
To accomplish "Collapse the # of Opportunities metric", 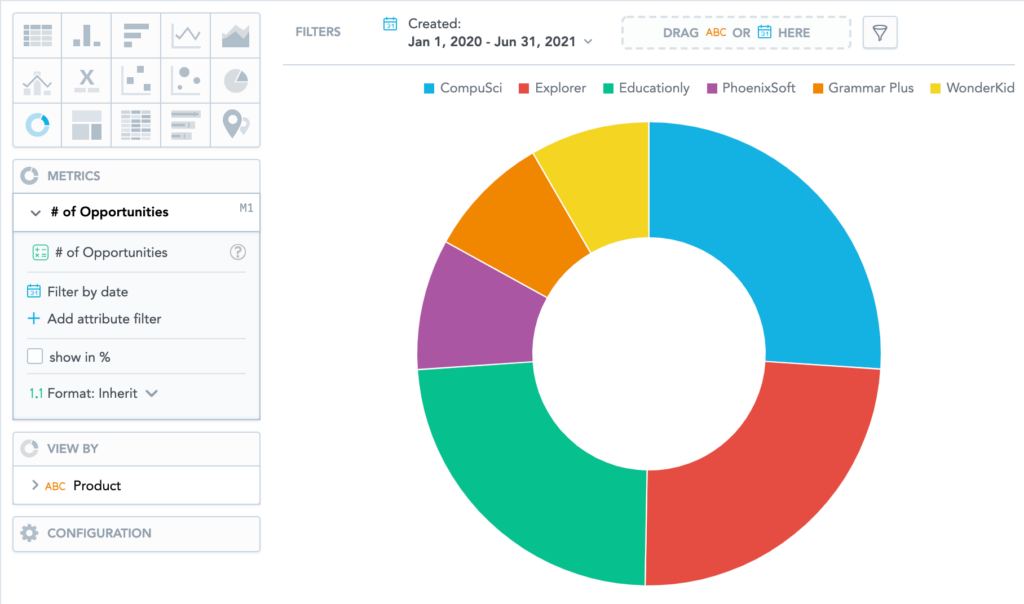I will (35, 212).
